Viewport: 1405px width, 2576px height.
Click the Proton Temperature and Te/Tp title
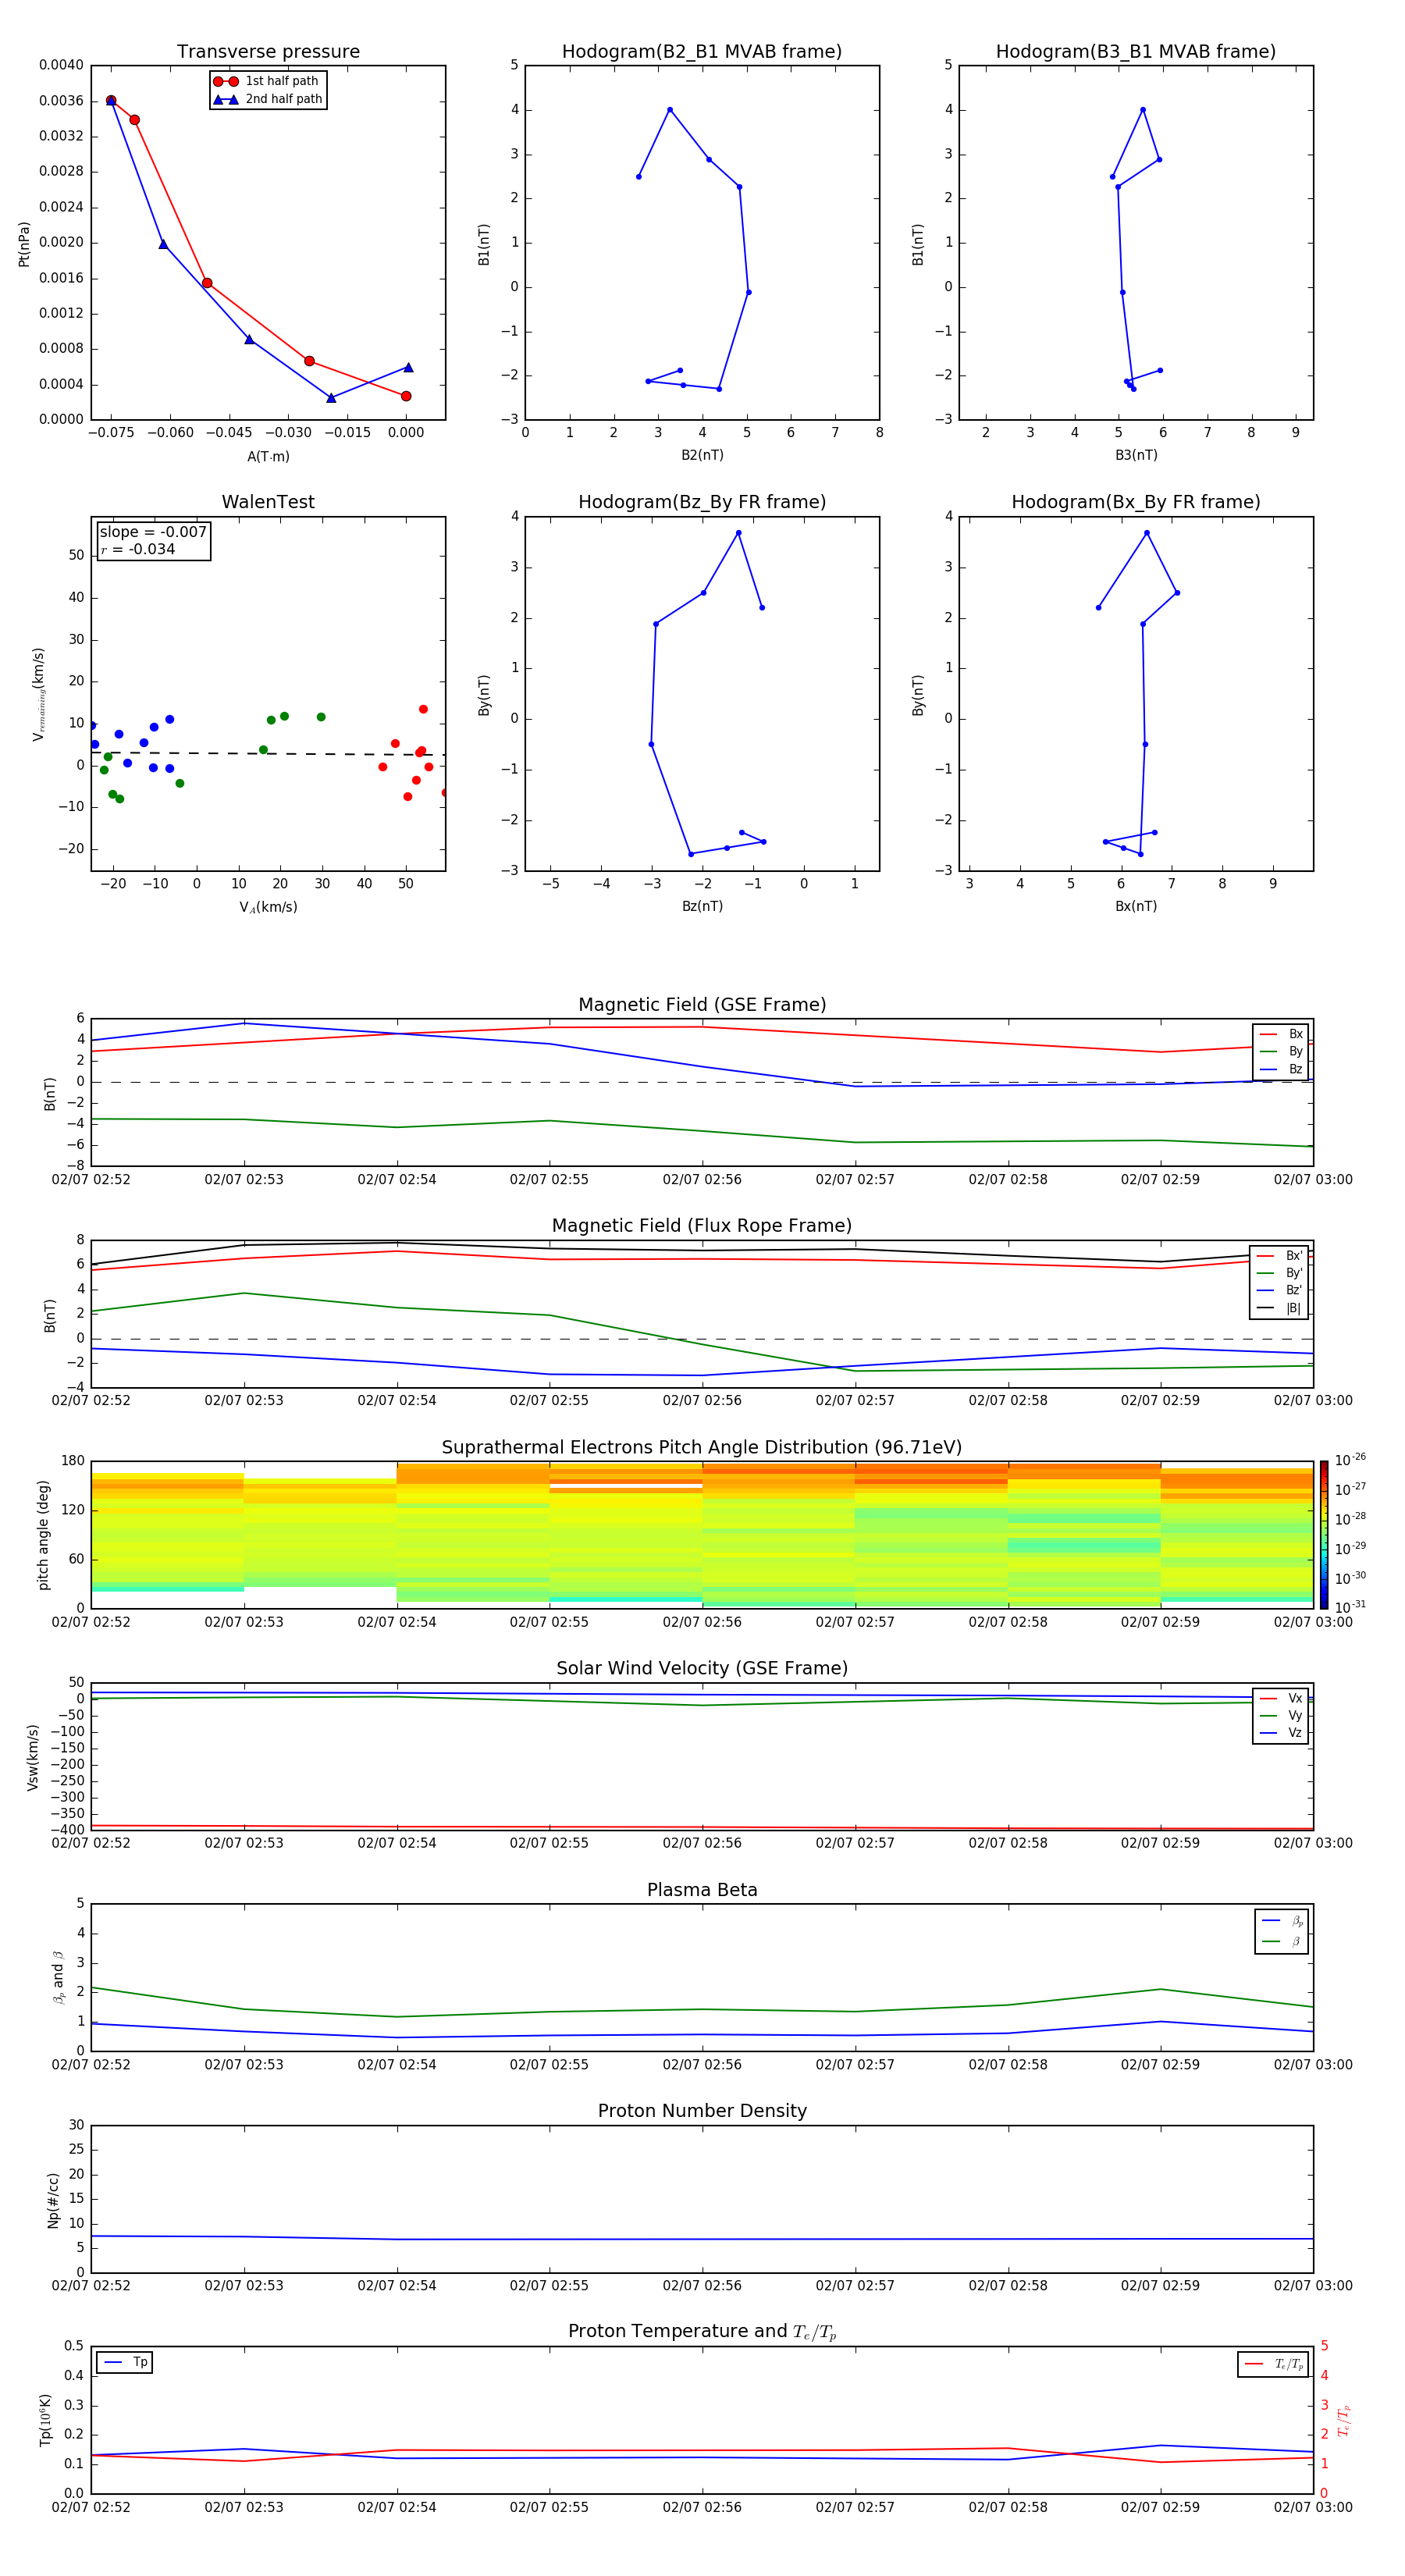[702, 2331]
